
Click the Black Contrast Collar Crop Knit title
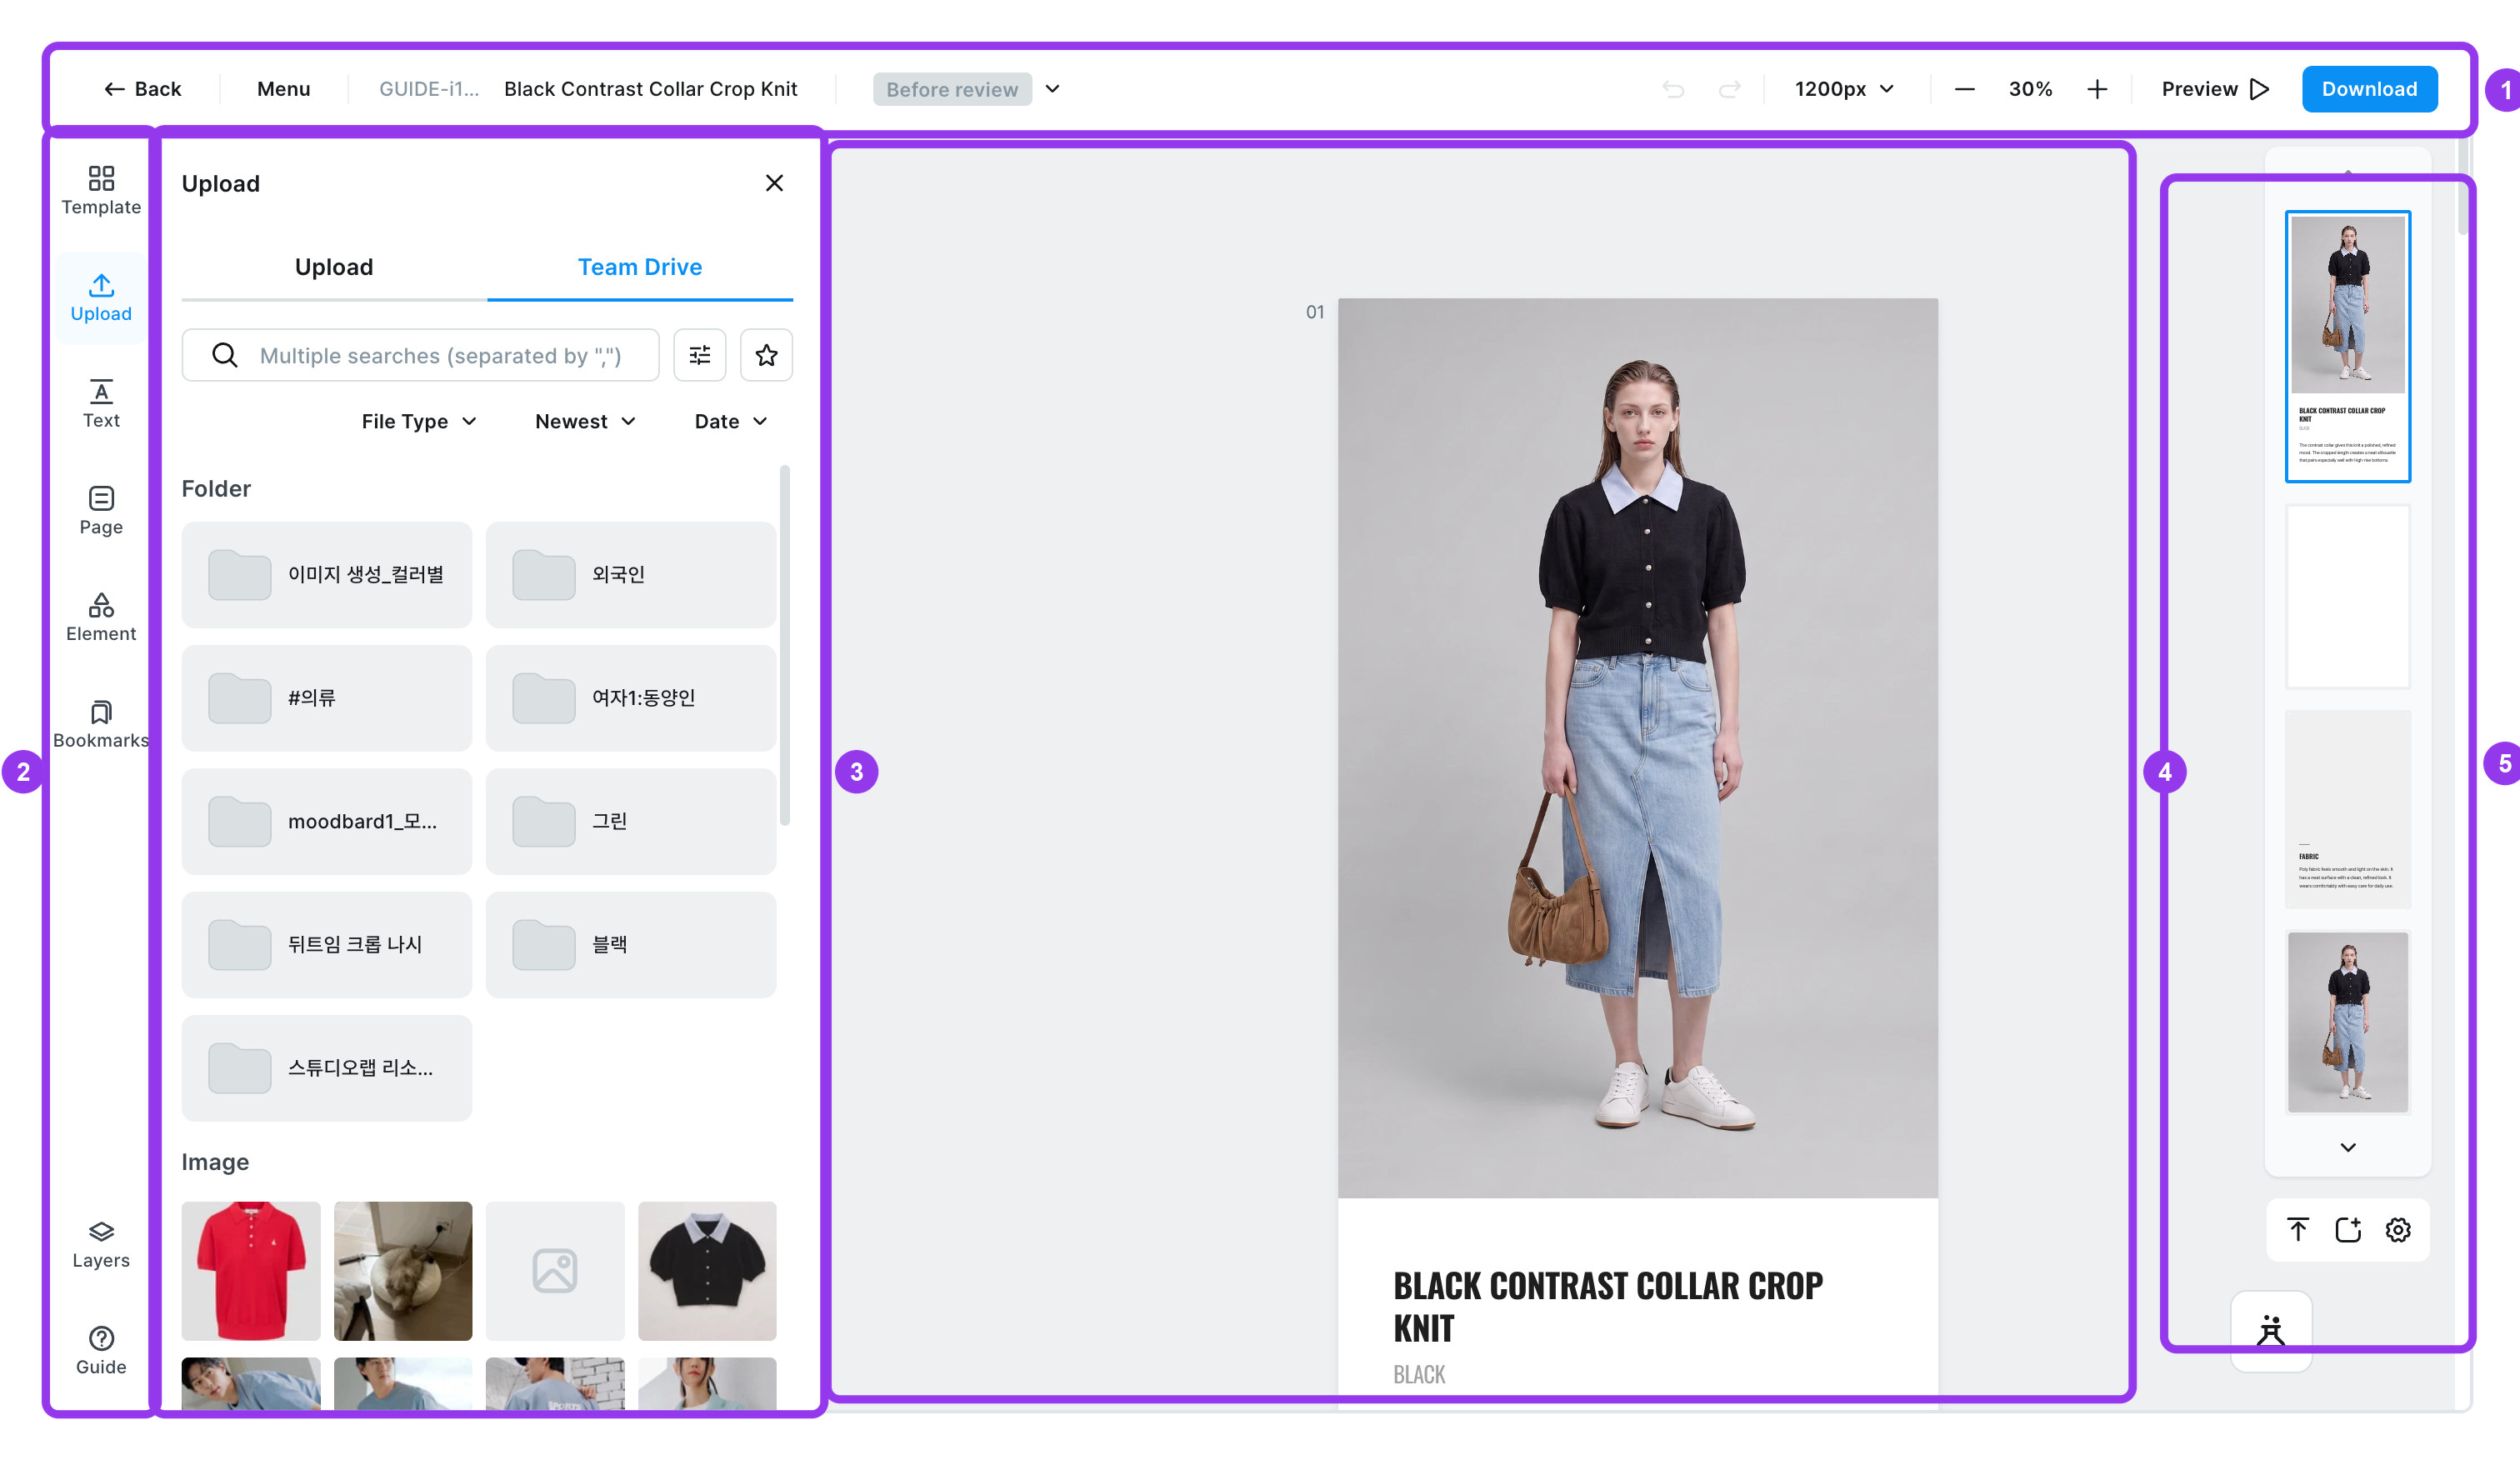(650, 89)
